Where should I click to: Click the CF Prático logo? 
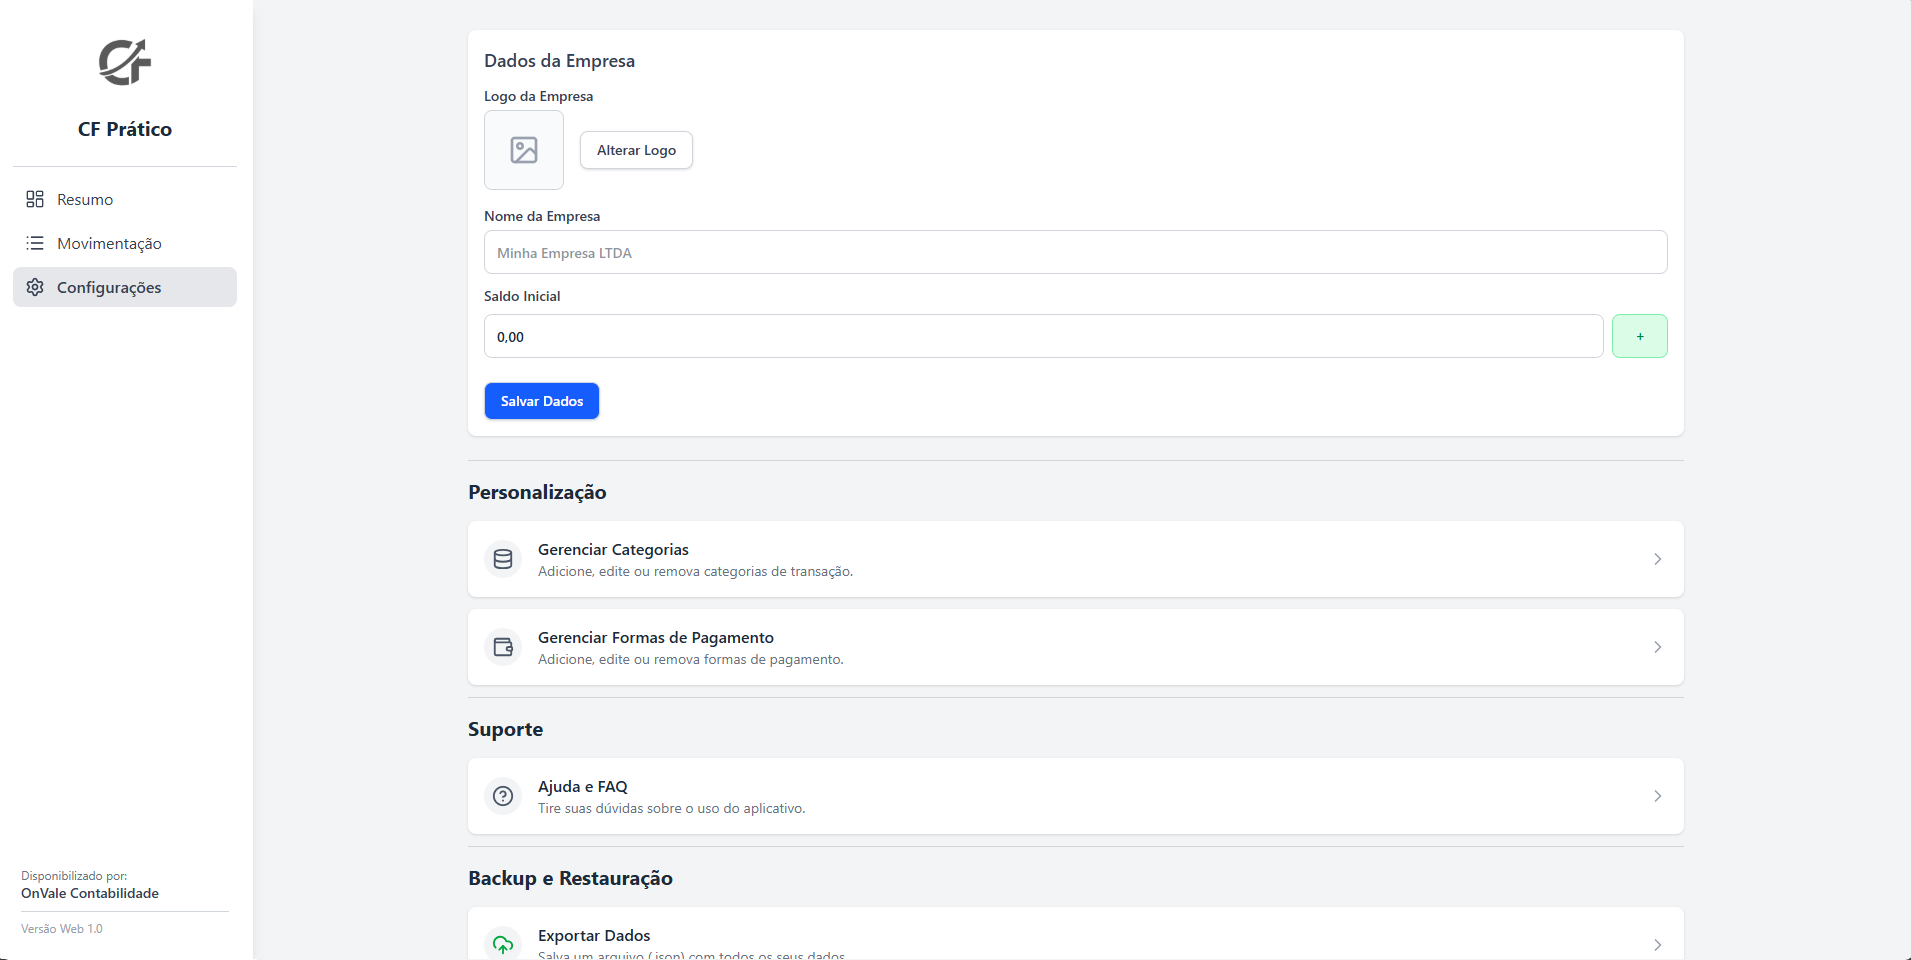pos(124,62)
